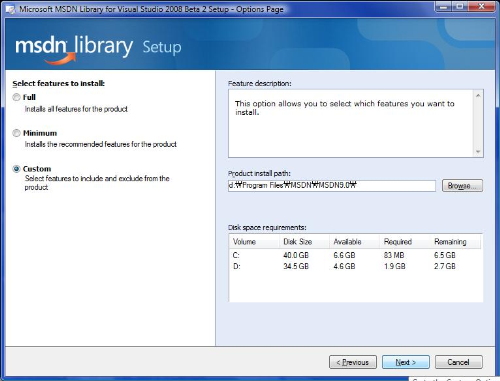The image size is (500, 381).
Task: Click the Browse button for install path
Action: coord(462,186)
